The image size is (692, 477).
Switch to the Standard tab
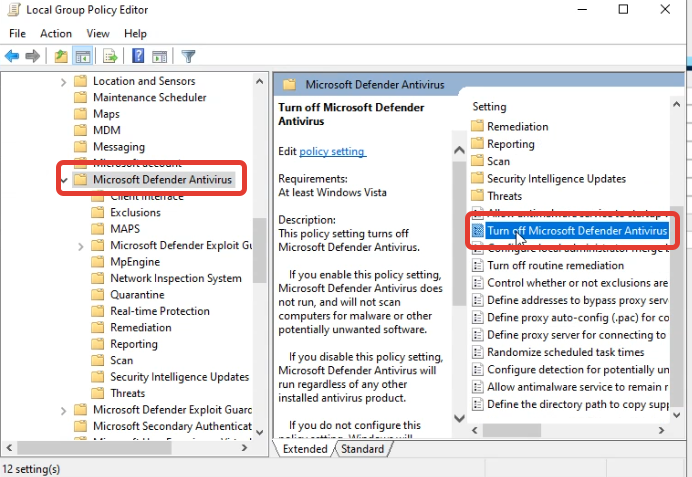tap(362, 449)
